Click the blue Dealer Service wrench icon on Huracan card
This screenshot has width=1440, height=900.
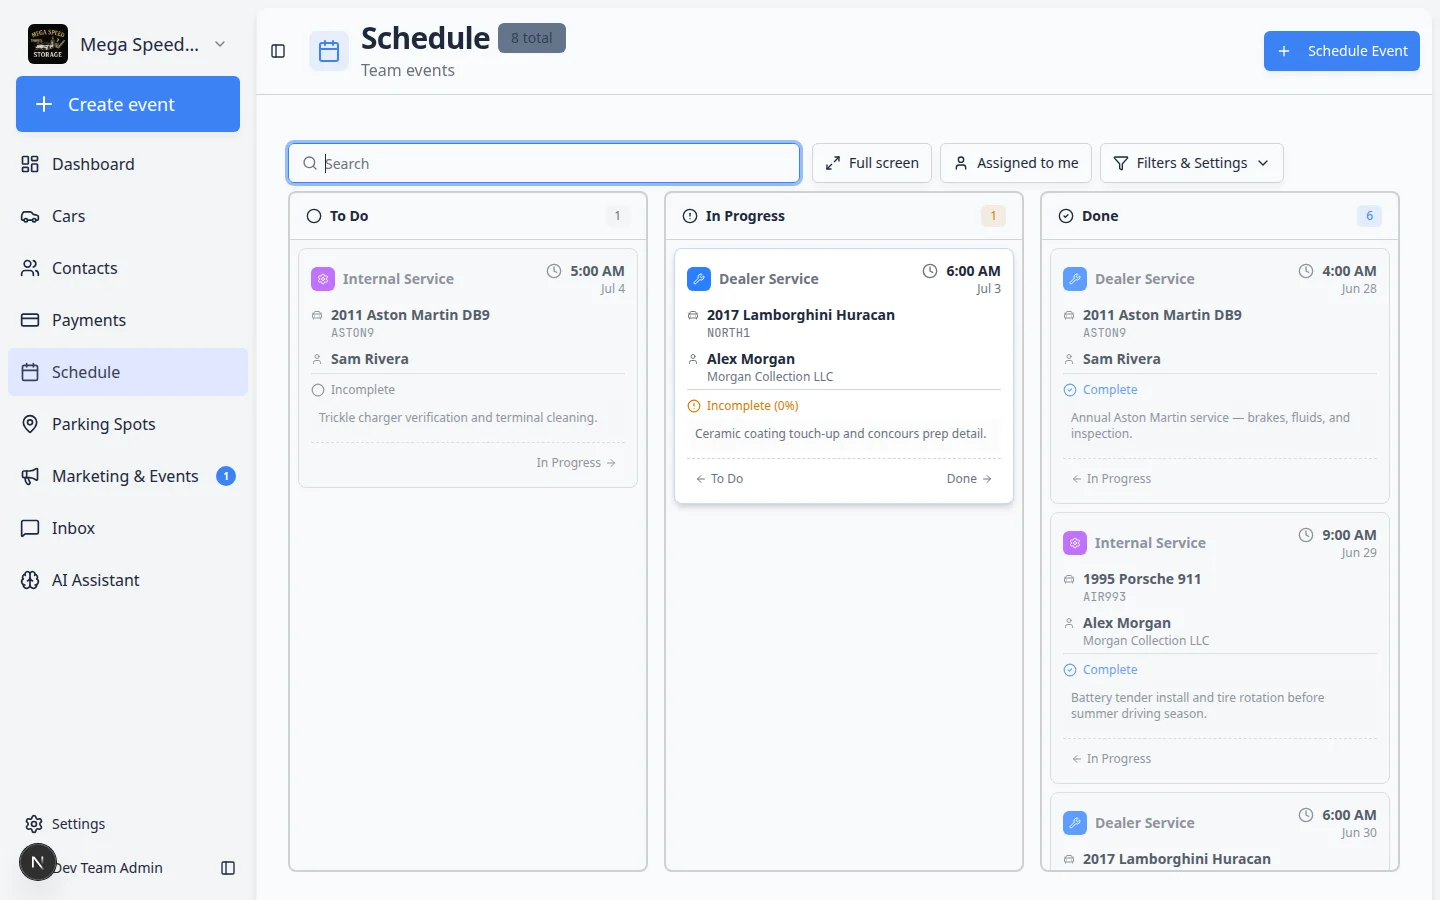(699, 279)
